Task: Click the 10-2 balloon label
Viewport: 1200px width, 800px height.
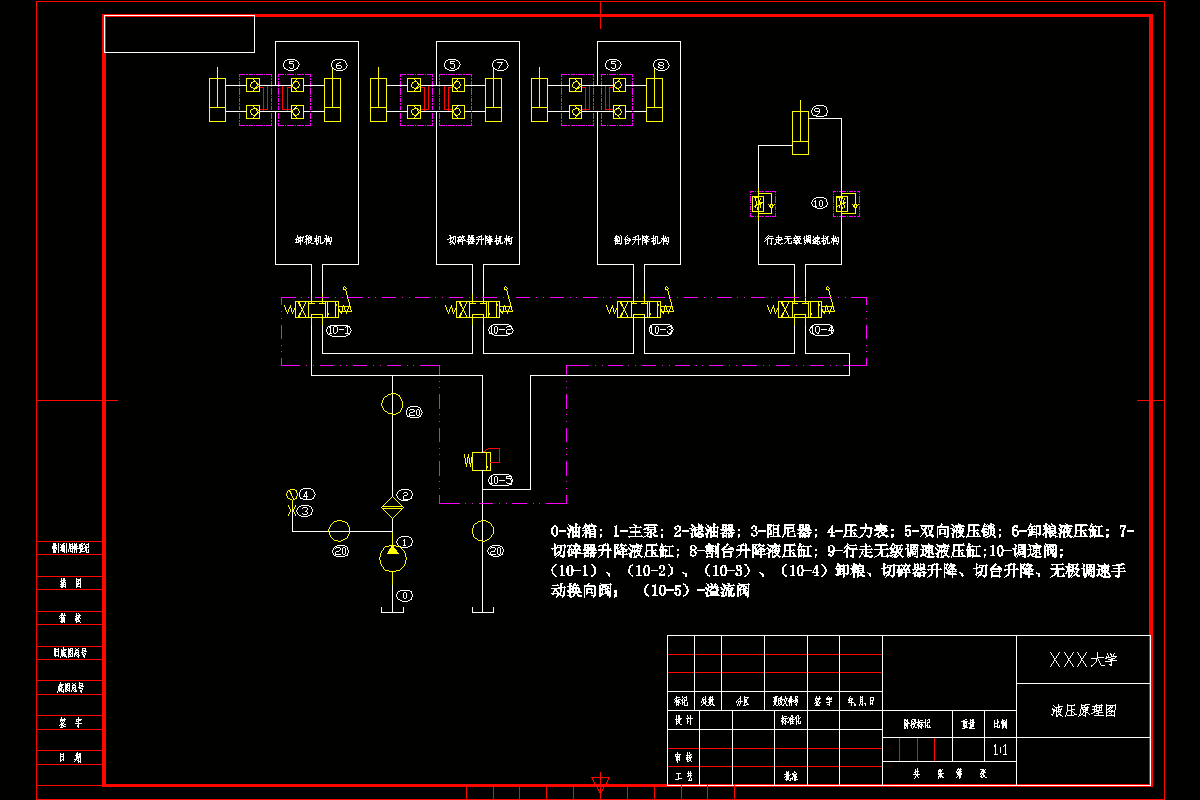Action: tap(501, 330)
